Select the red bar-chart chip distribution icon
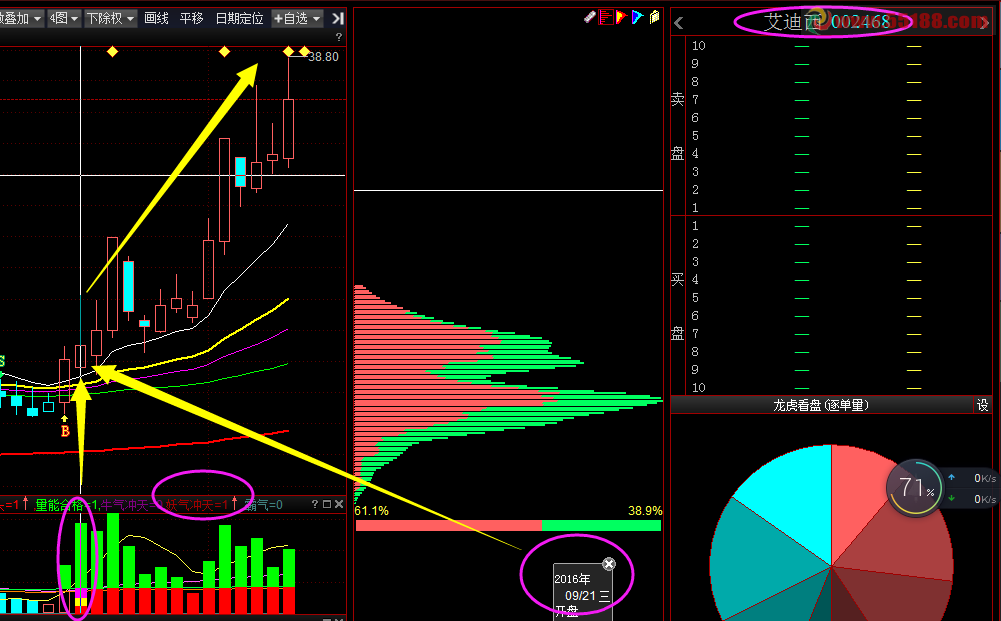 (x=606, y=17)
